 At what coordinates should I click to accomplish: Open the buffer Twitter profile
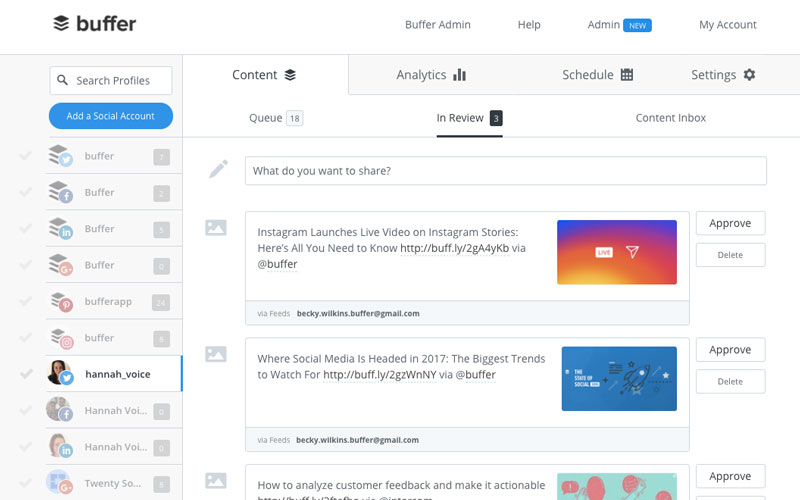(x=100, y=157)
